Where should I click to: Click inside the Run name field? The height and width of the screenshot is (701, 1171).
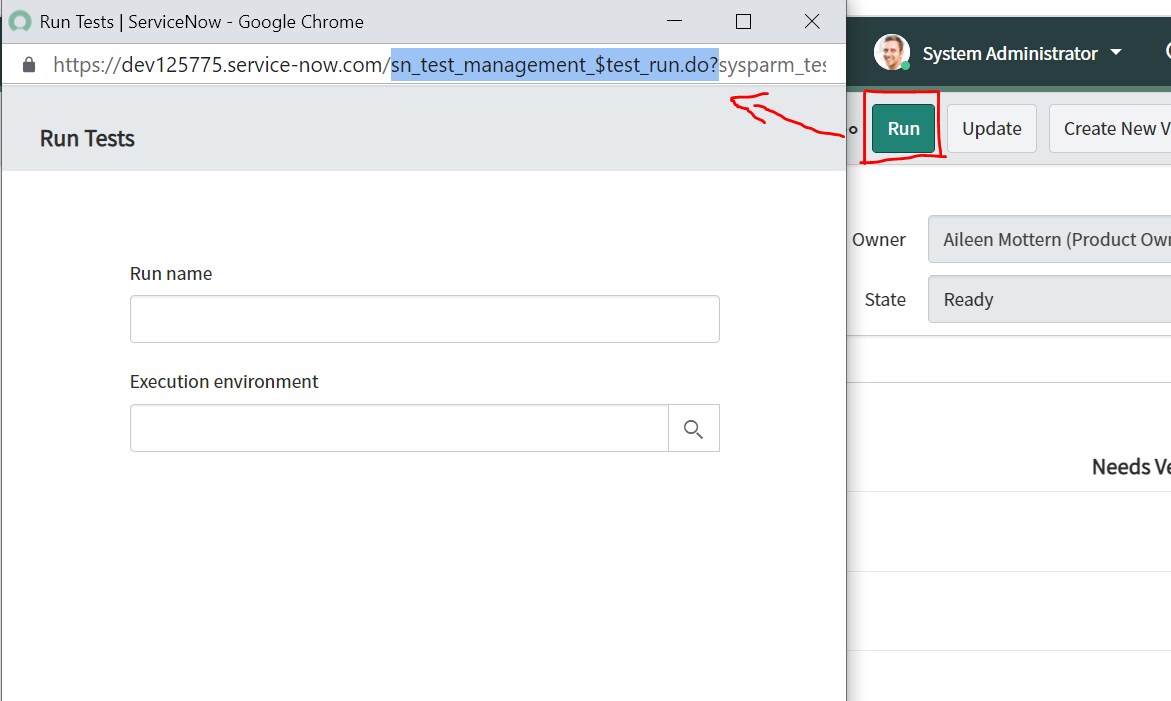[424, 318]
